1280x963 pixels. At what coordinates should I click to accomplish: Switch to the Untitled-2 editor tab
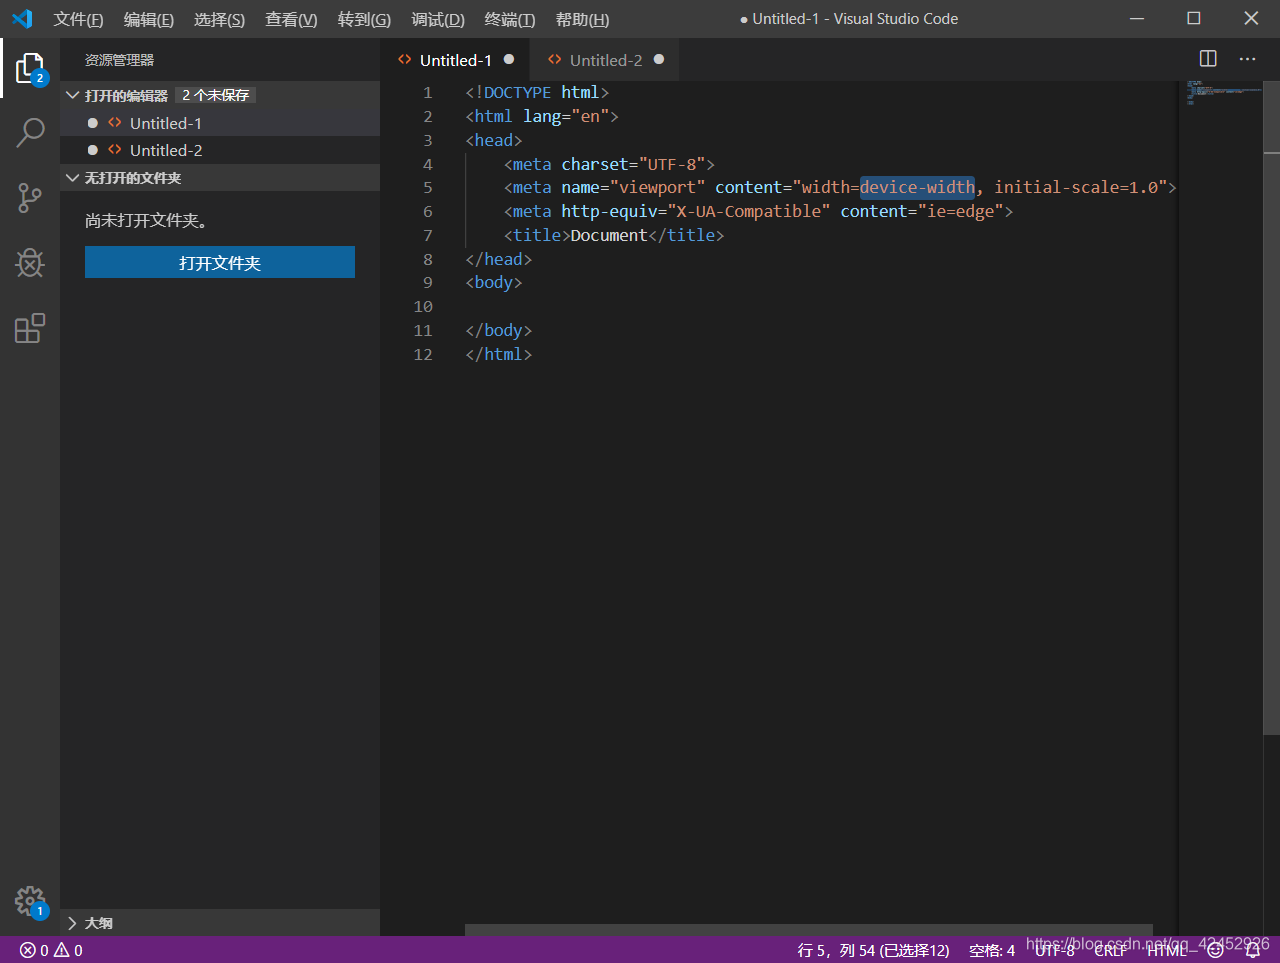tap(605, 60)
